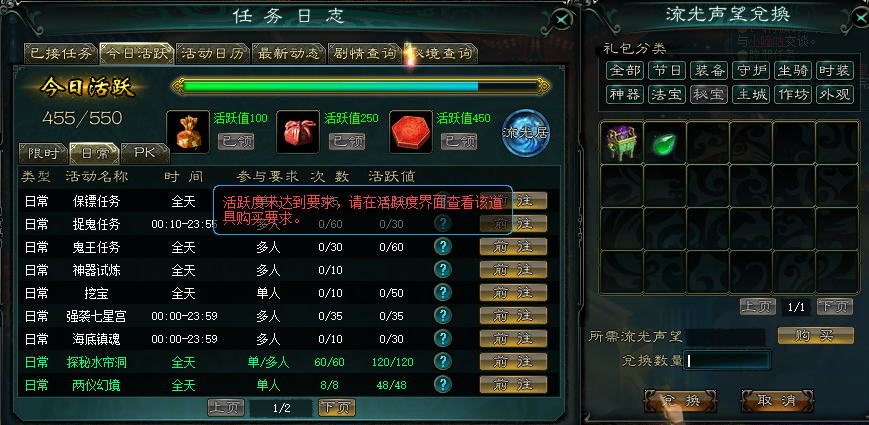Screen dimensions: 869x425
Task: Click 下页 in the exchange panel
Action: click(835, 306)
